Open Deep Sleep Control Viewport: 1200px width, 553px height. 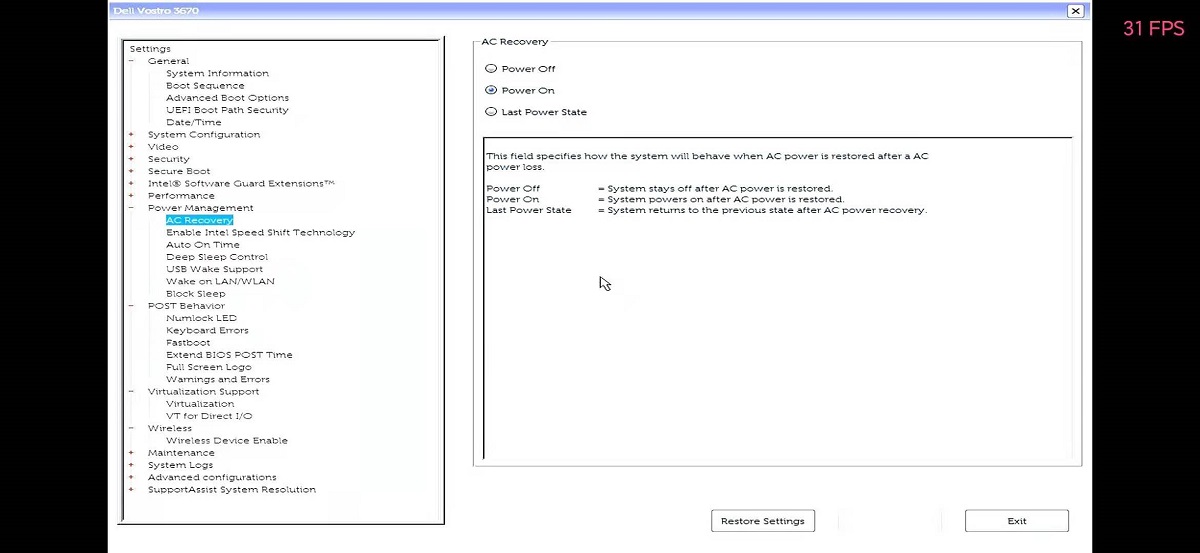[x=217, y=257]
